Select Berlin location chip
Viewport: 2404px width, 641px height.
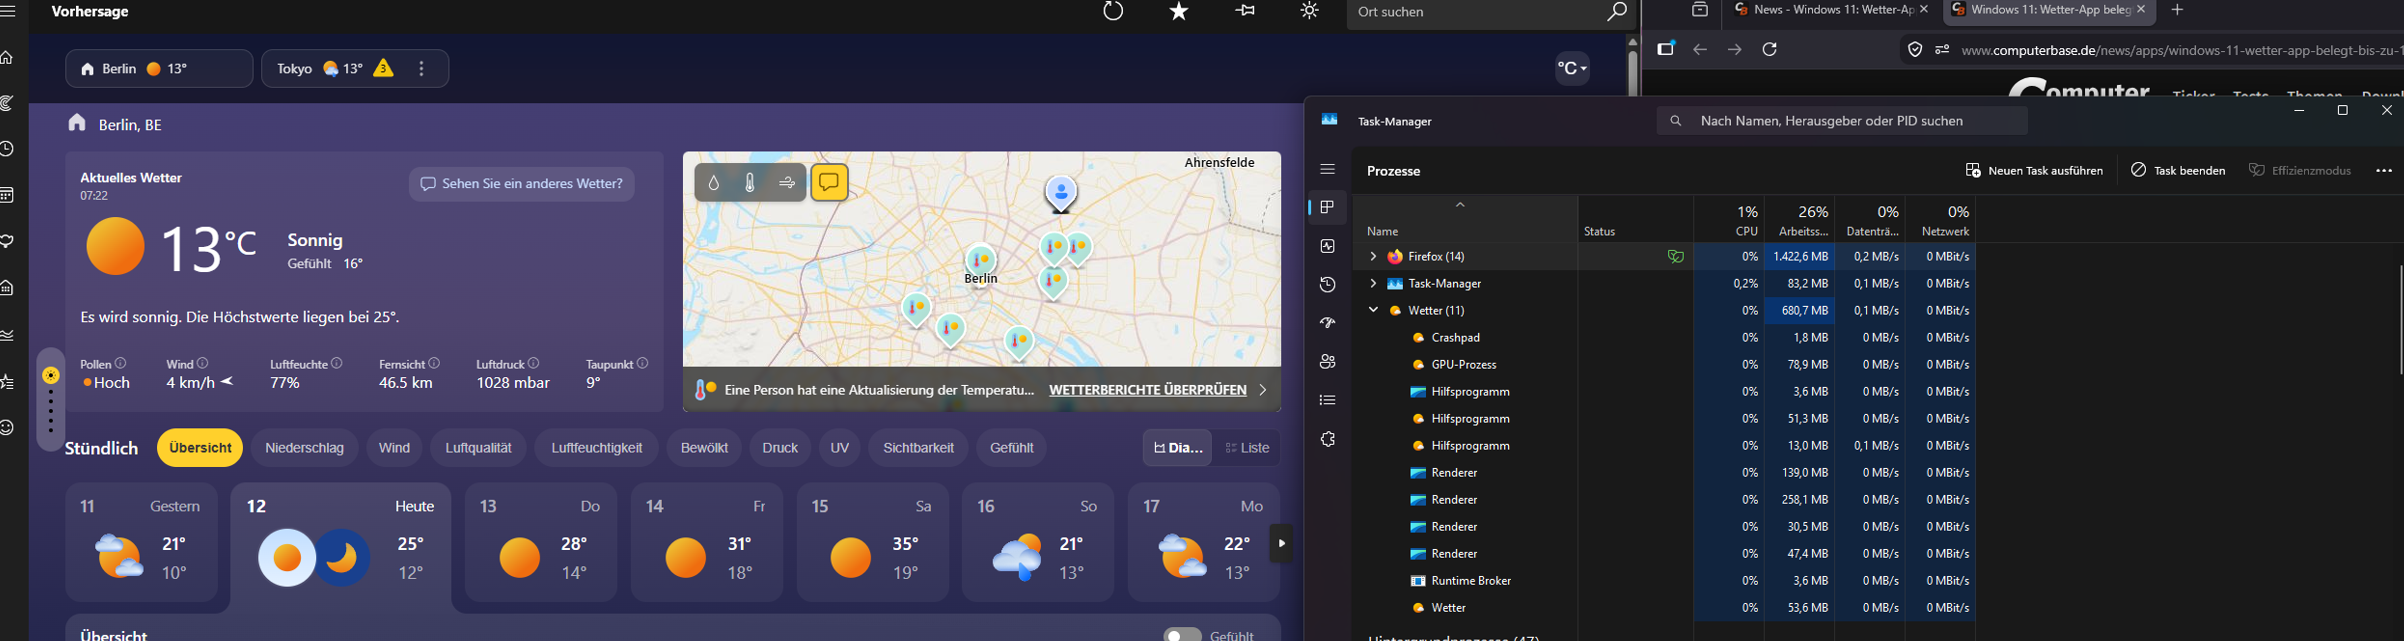coord(159,69)
